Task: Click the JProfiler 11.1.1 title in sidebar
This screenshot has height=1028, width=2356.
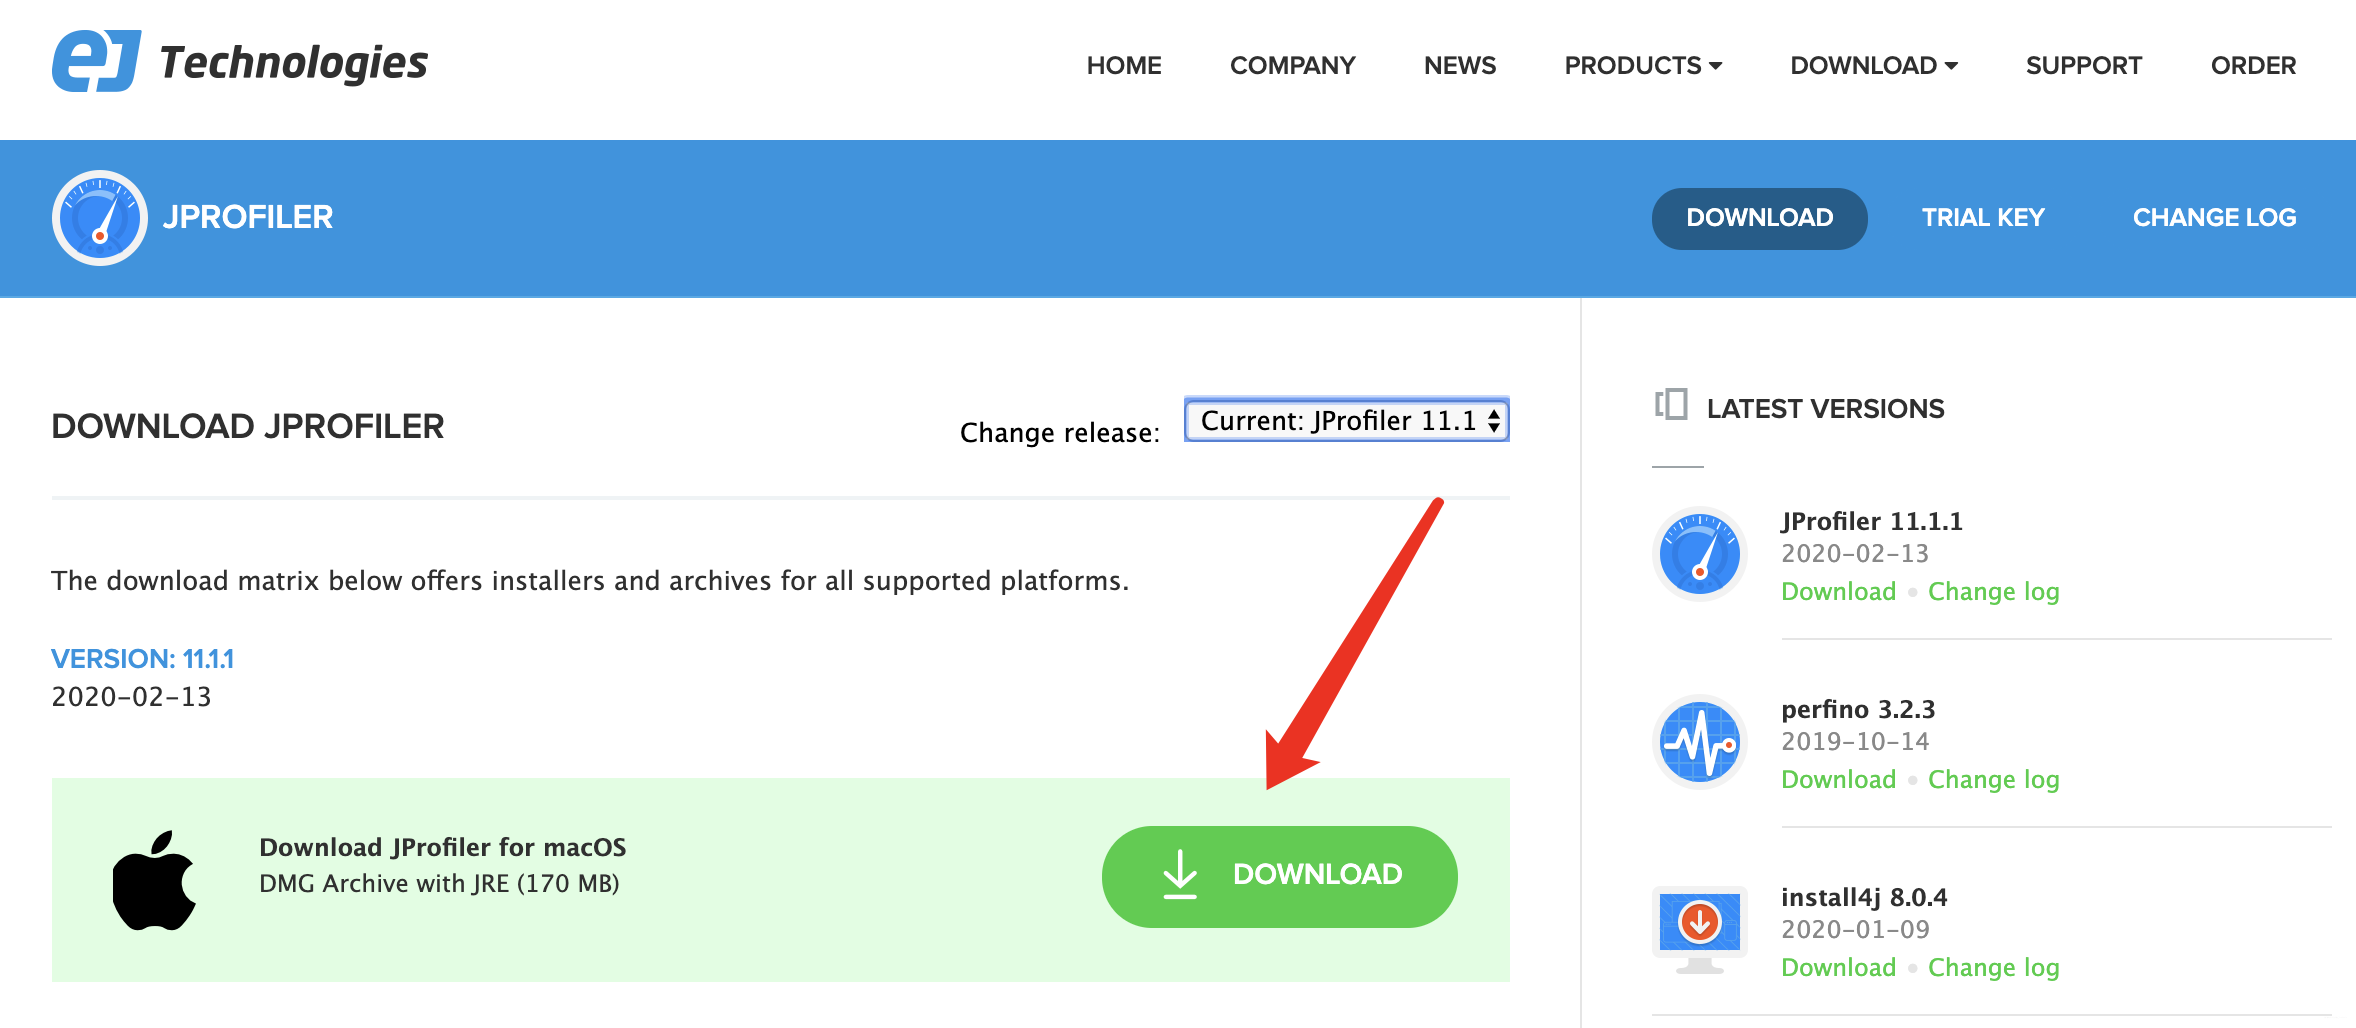Action: point(1871,521)
